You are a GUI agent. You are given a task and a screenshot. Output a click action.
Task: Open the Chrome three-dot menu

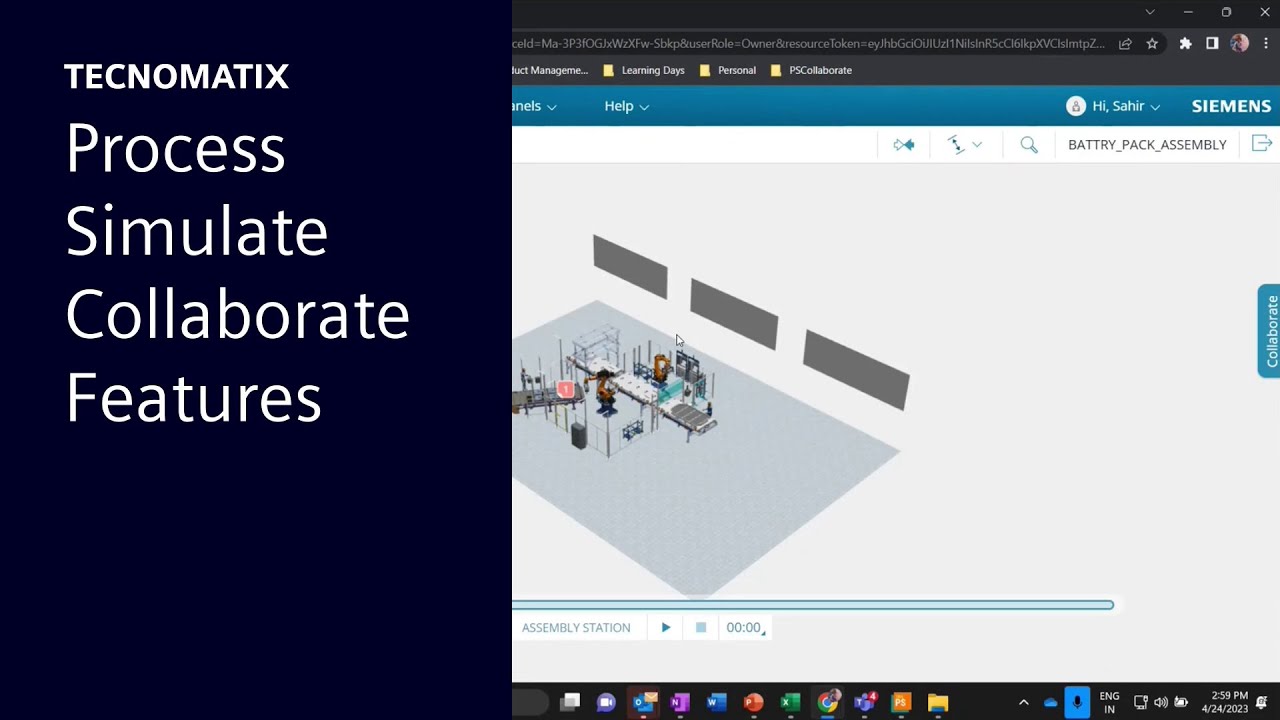1266,43
